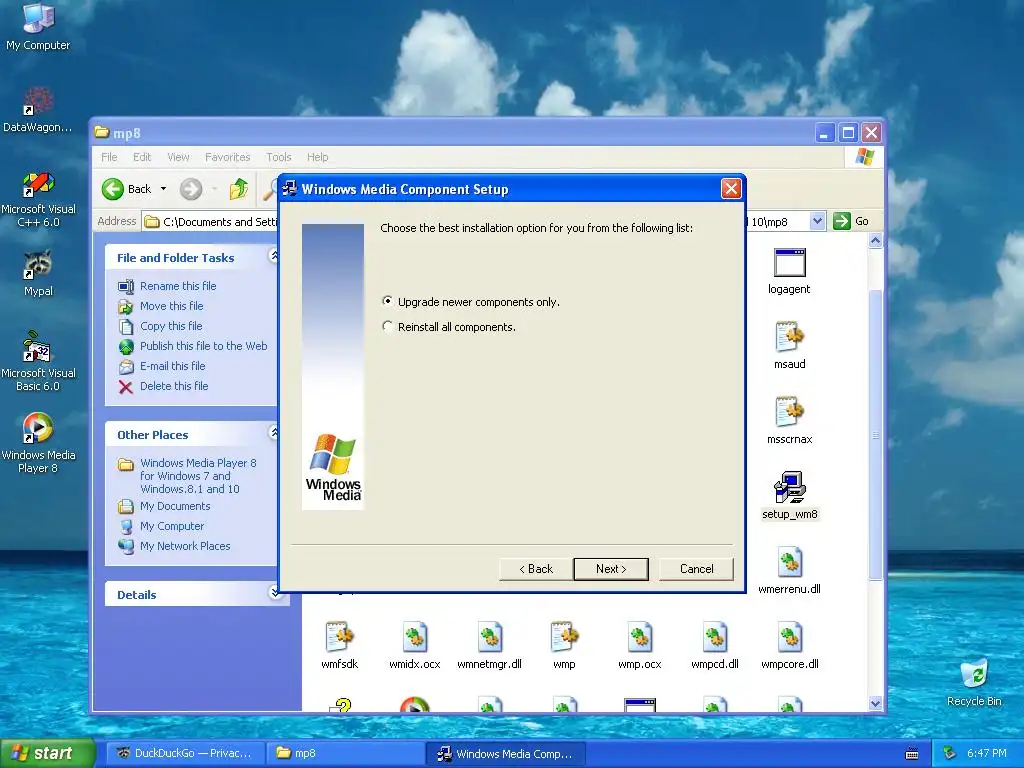Launch Mypal browser desktop icon
Viewport: 1024px width, 768px height.
[38, 264]
